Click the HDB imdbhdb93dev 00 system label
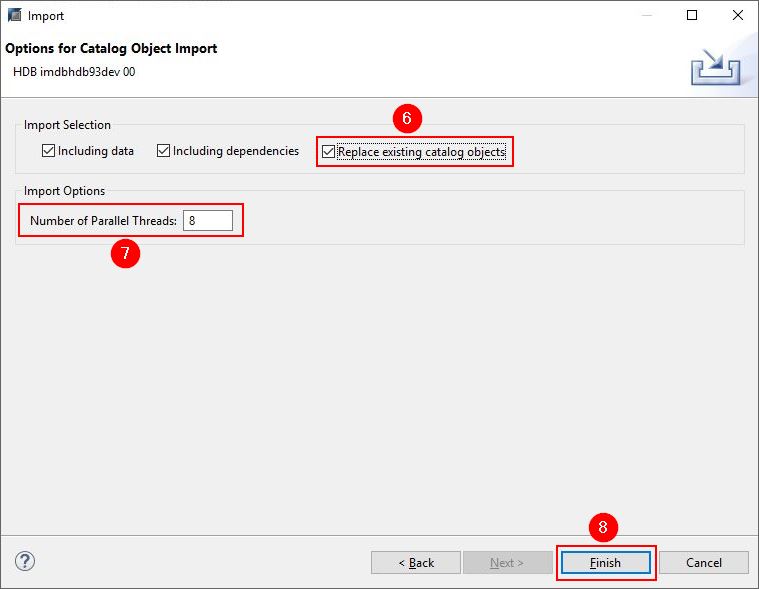 [74, 72]
